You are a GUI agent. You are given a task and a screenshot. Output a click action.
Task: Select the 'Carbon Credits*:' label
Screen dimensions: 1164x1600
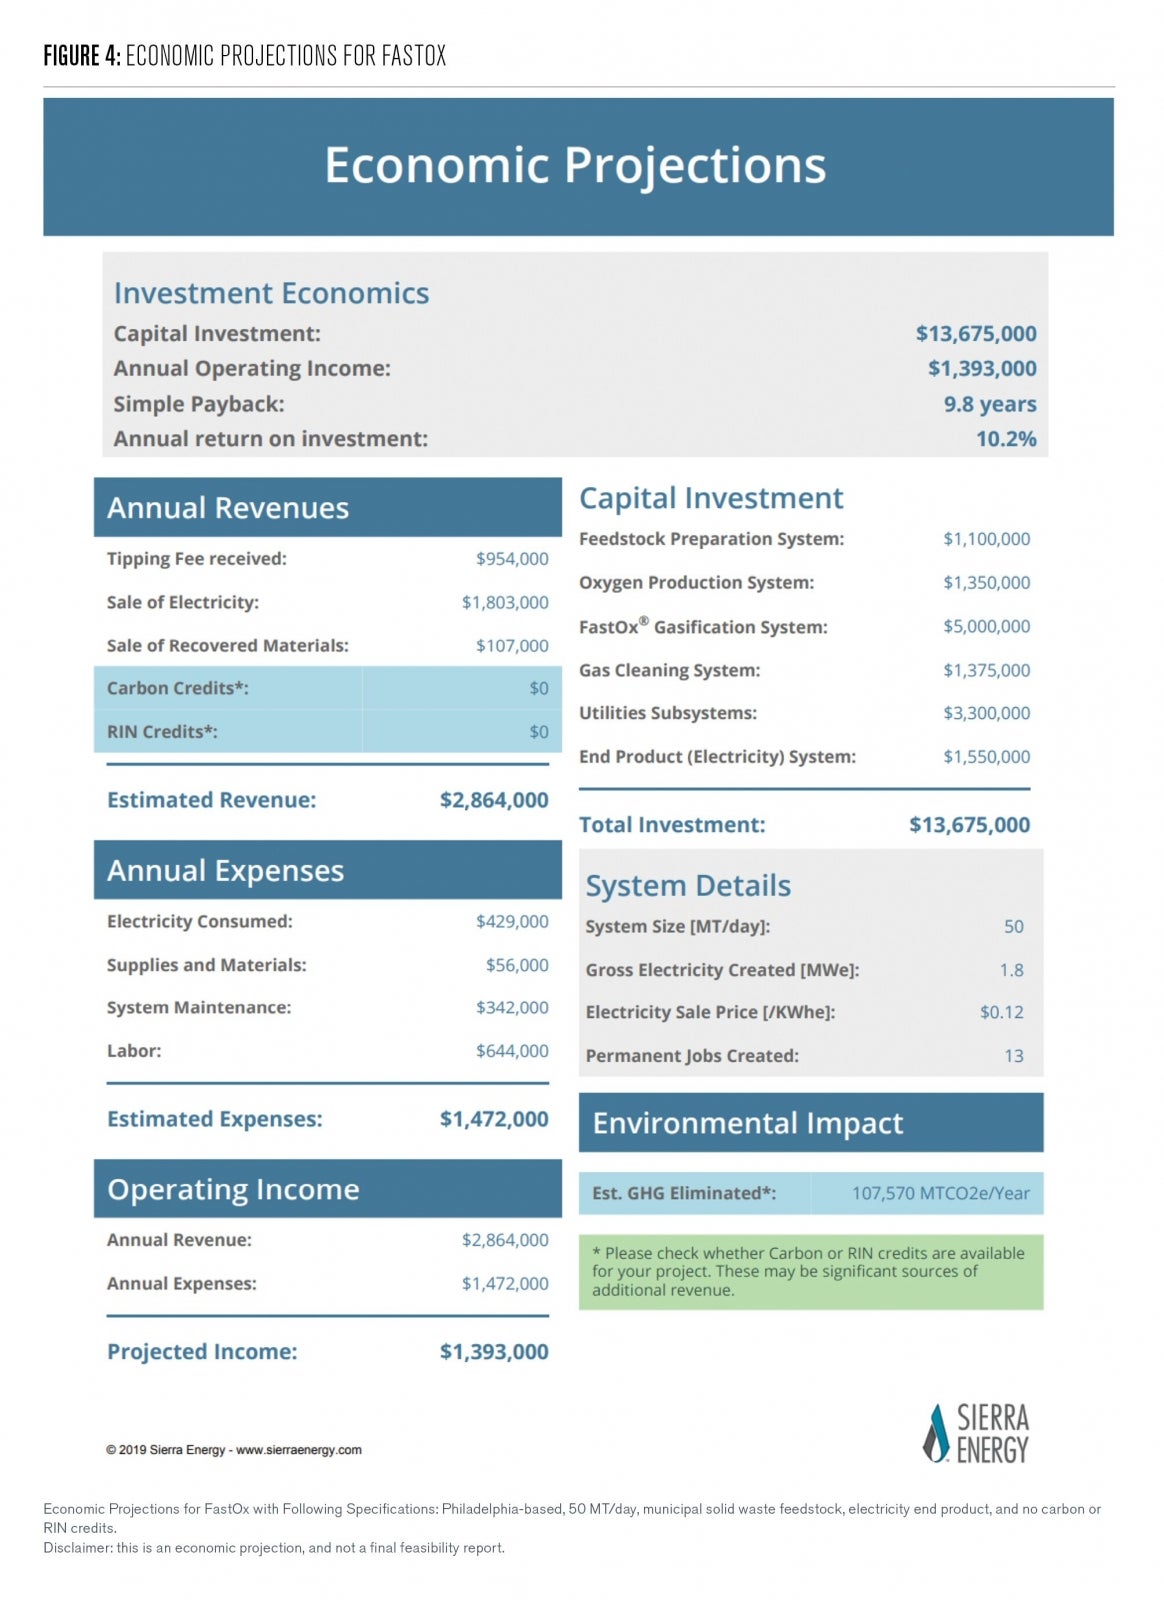pyautogui.click(x=178, y=688)
